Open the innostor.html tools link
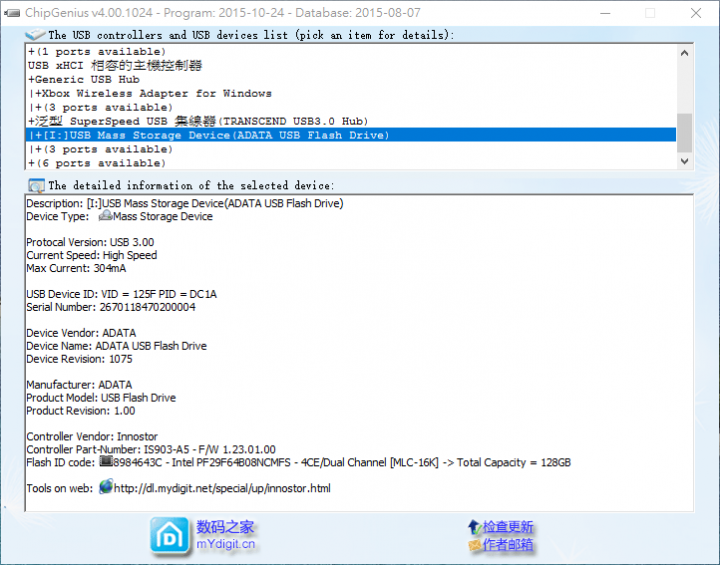The width and height of the screenshot is (720, 565). click(222, 488)
